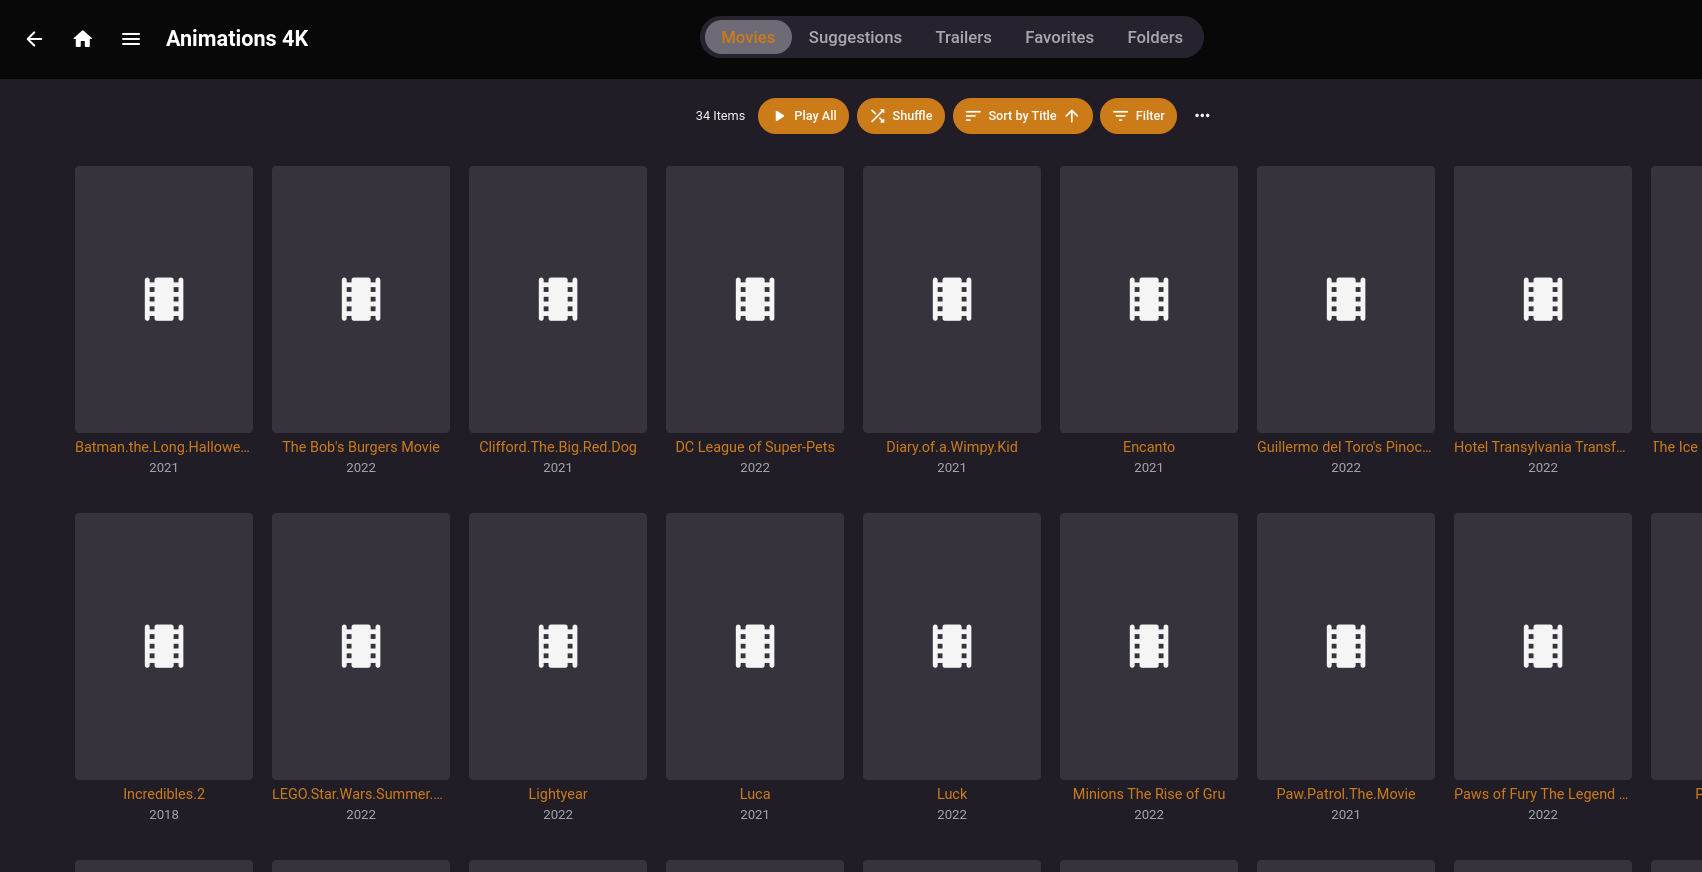
Task: Click the back arrow icon
Action: click(x=34, y=39)
